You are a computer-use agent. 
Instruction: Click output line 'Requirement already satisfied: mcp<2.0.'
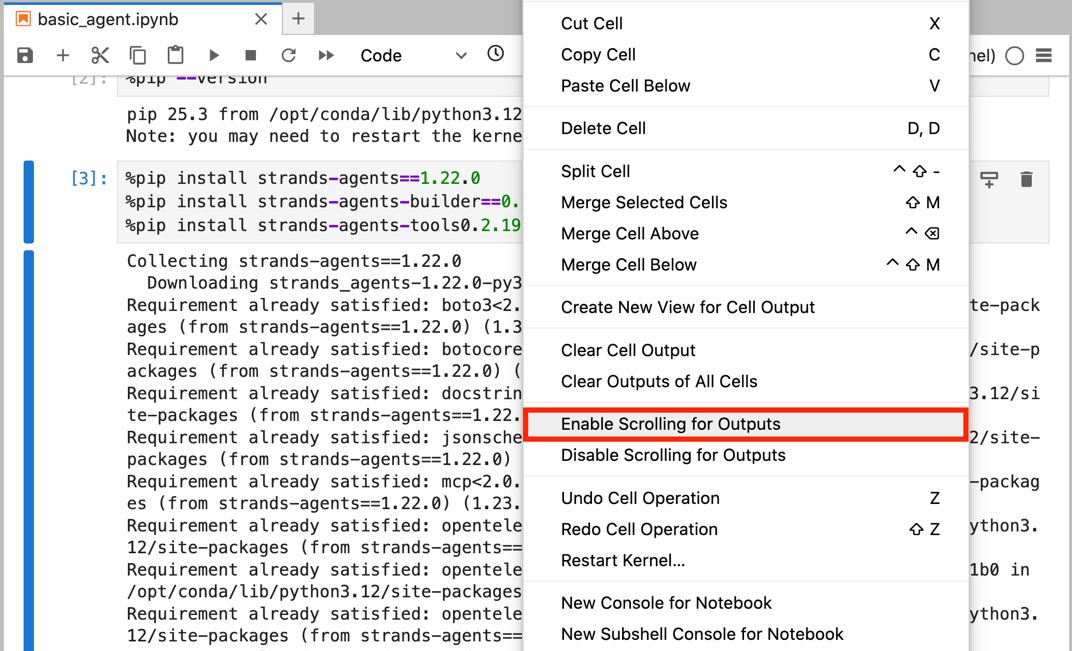(x=324, y=481)
